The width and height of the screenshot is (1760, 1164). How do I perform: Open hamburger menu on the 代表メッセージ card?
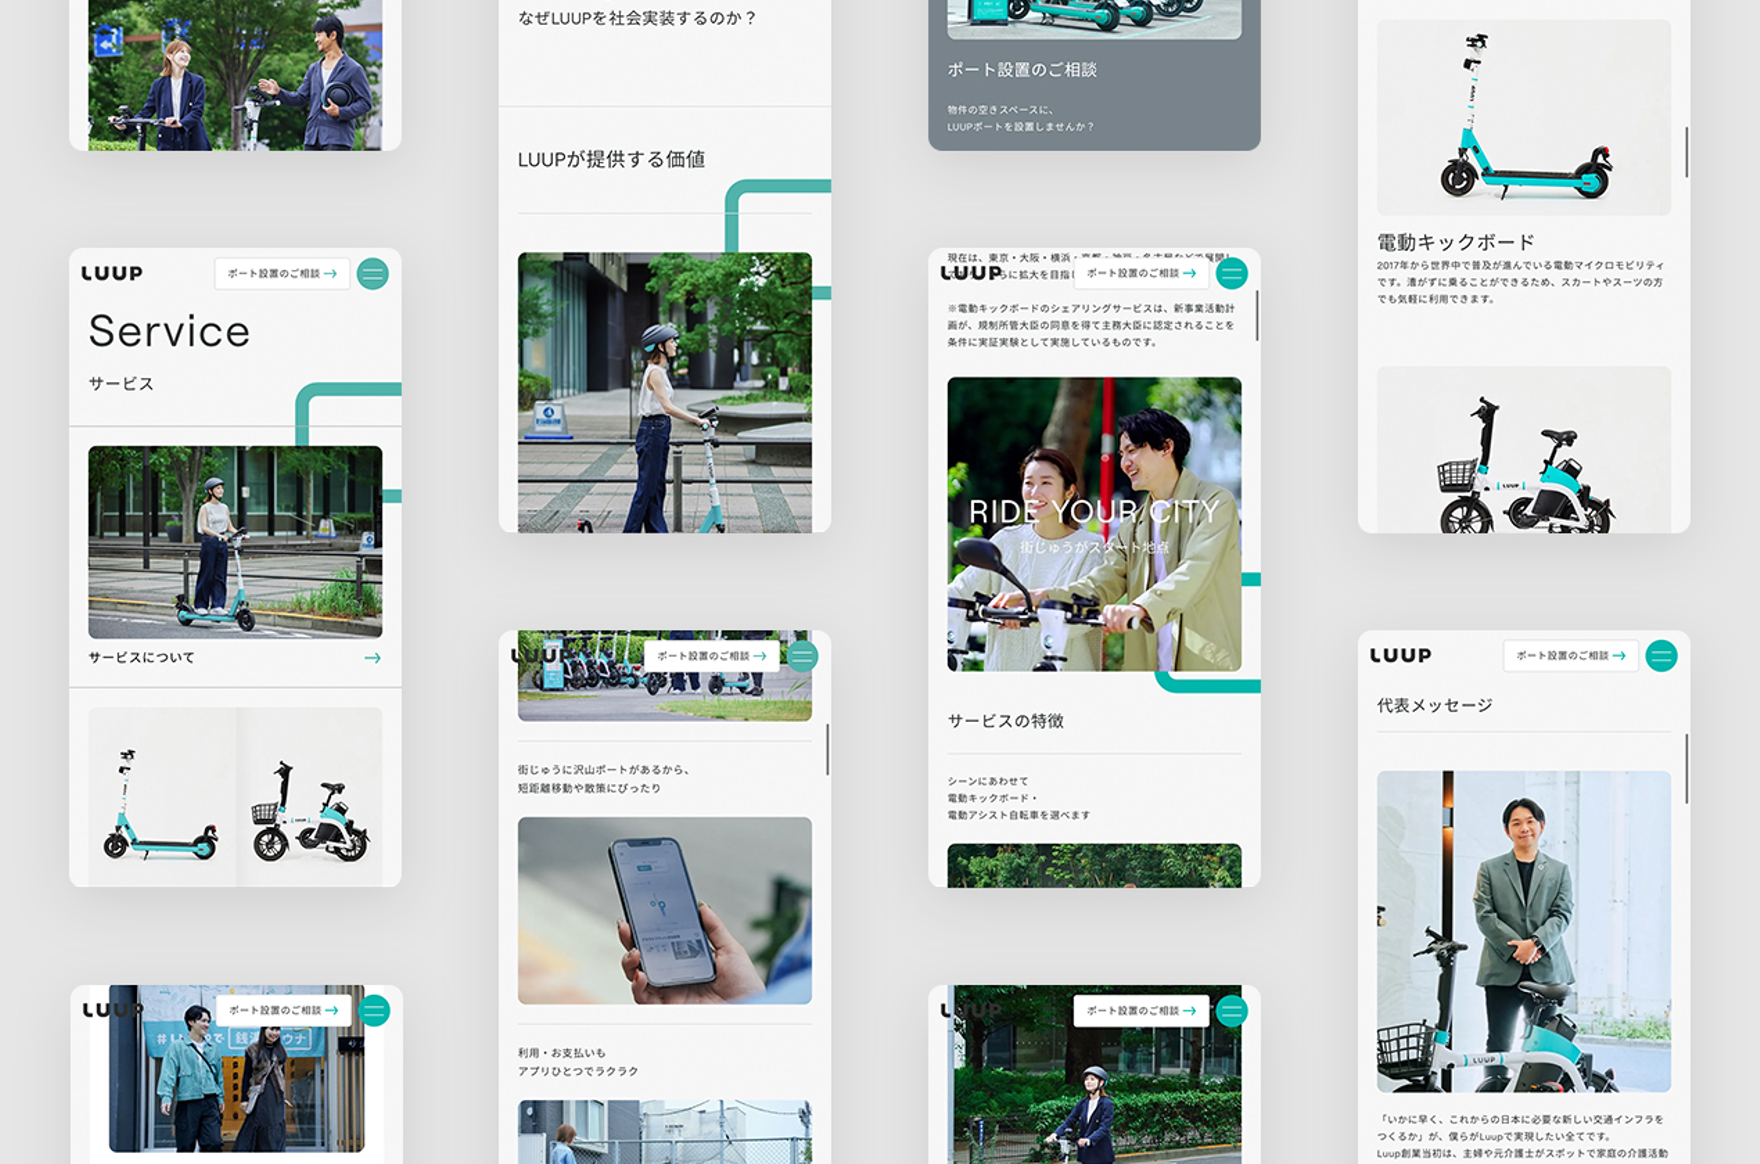(1661, 656)
